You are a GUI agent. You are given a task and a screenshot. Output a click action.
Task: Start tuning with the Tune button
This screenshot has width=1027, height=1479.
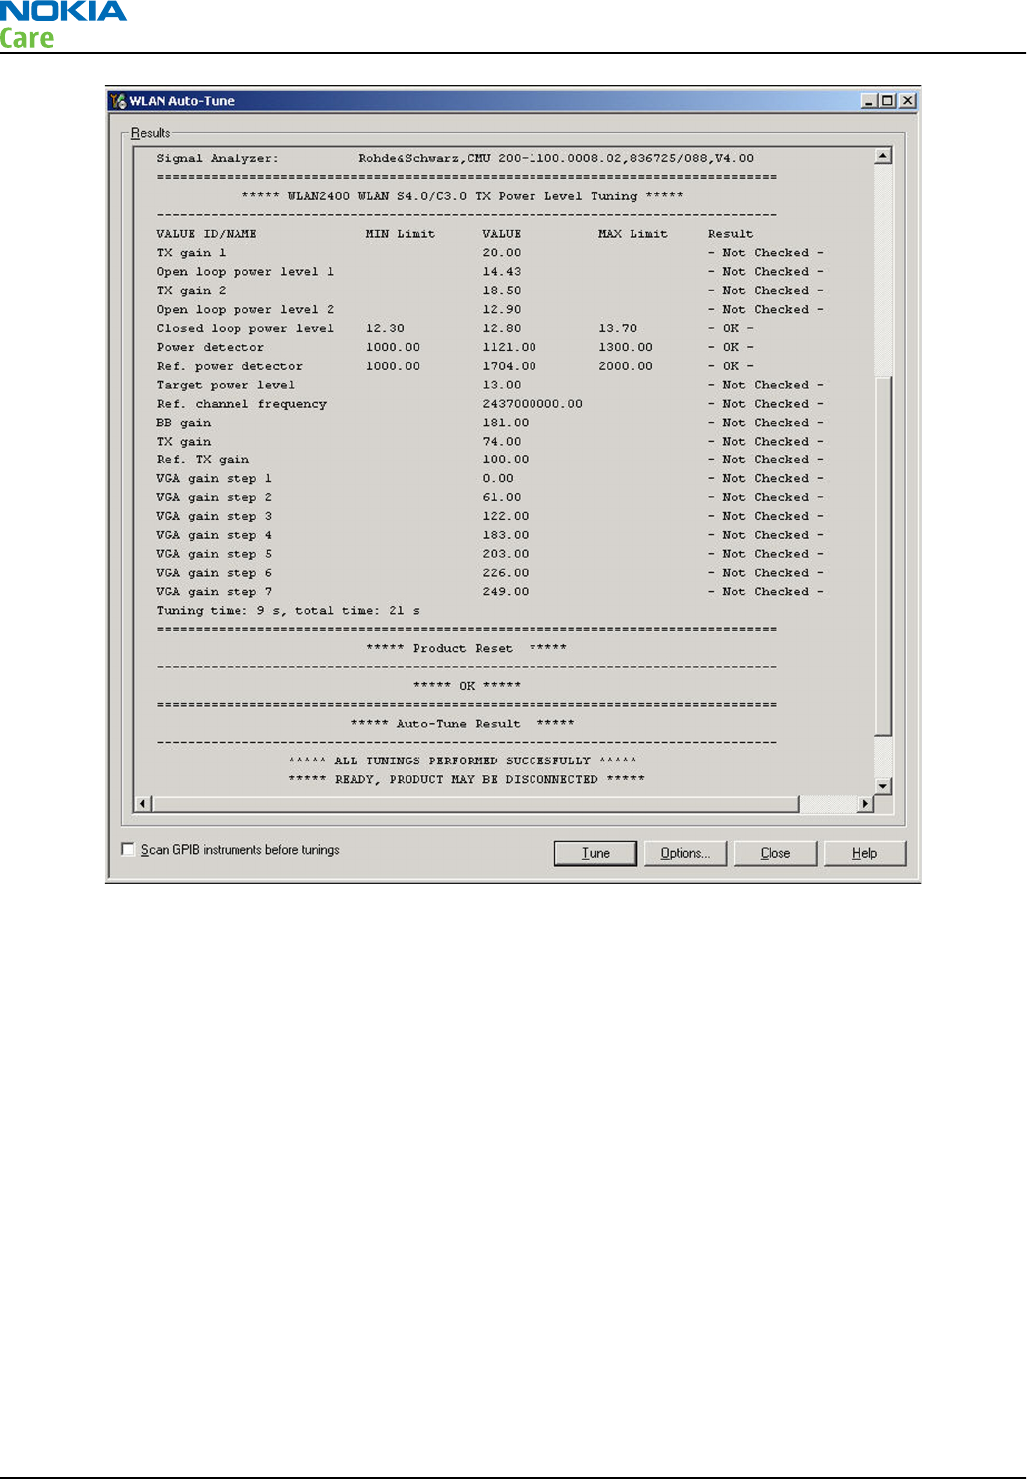[x=595, y=853]
